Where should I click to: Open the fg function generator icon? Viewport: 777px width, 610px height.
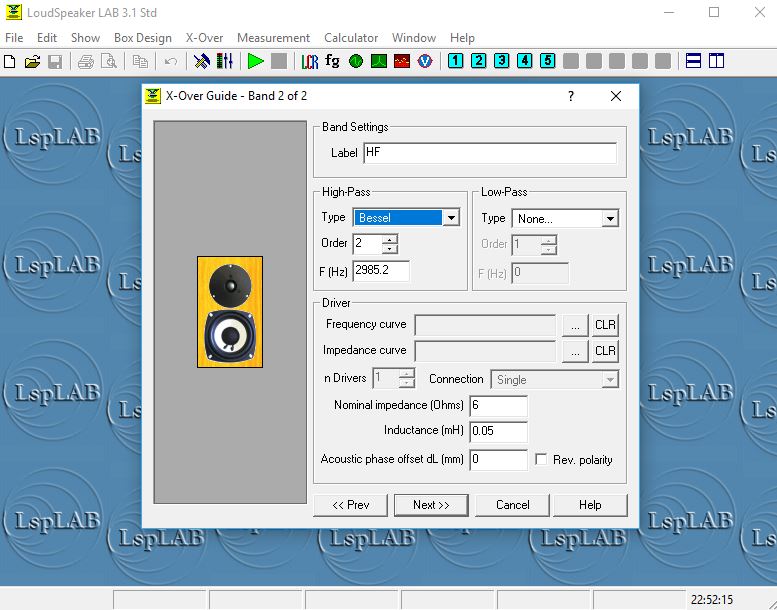[333, 61]
